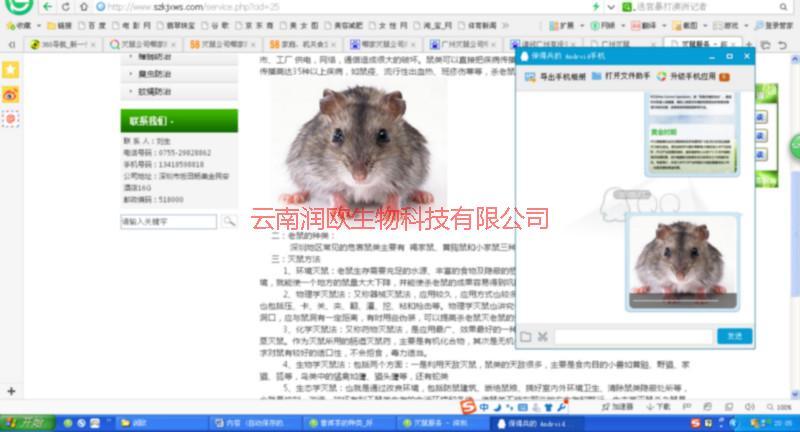Click the chat message input field
800x432 pixels.
pos(633,337)
